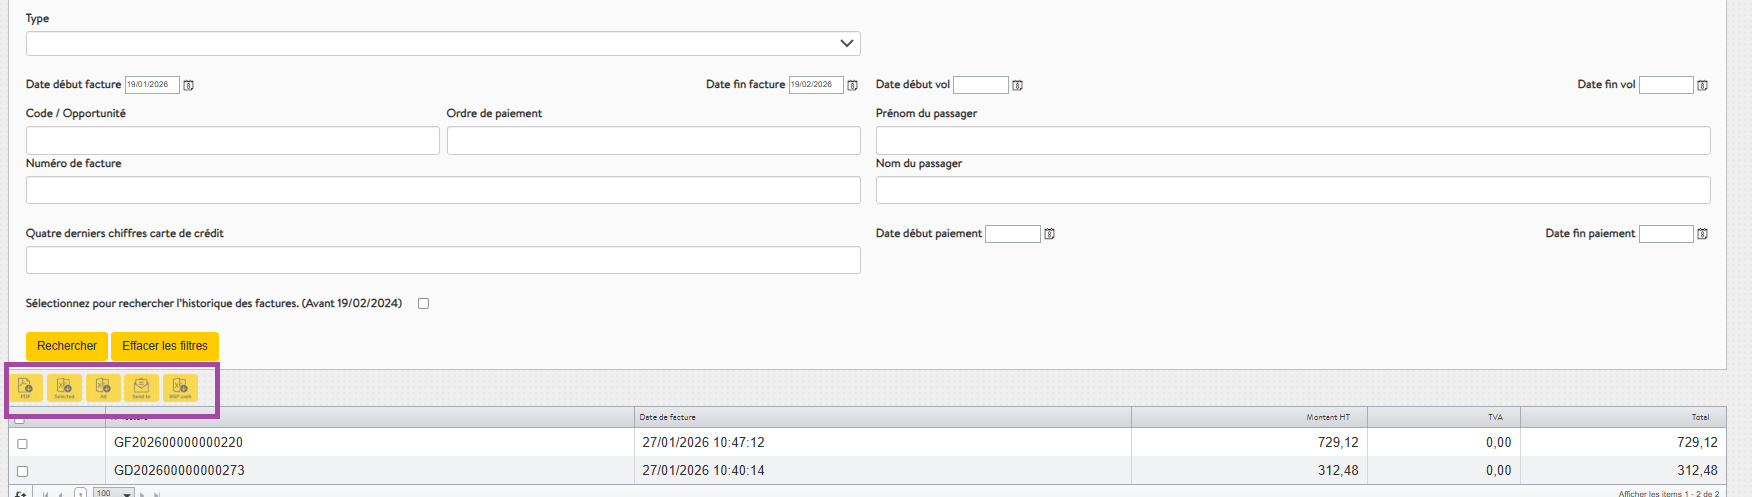Open calendar for Date fin paiement
Screen dimensions: 1752x497
[x=1702, y=234]
